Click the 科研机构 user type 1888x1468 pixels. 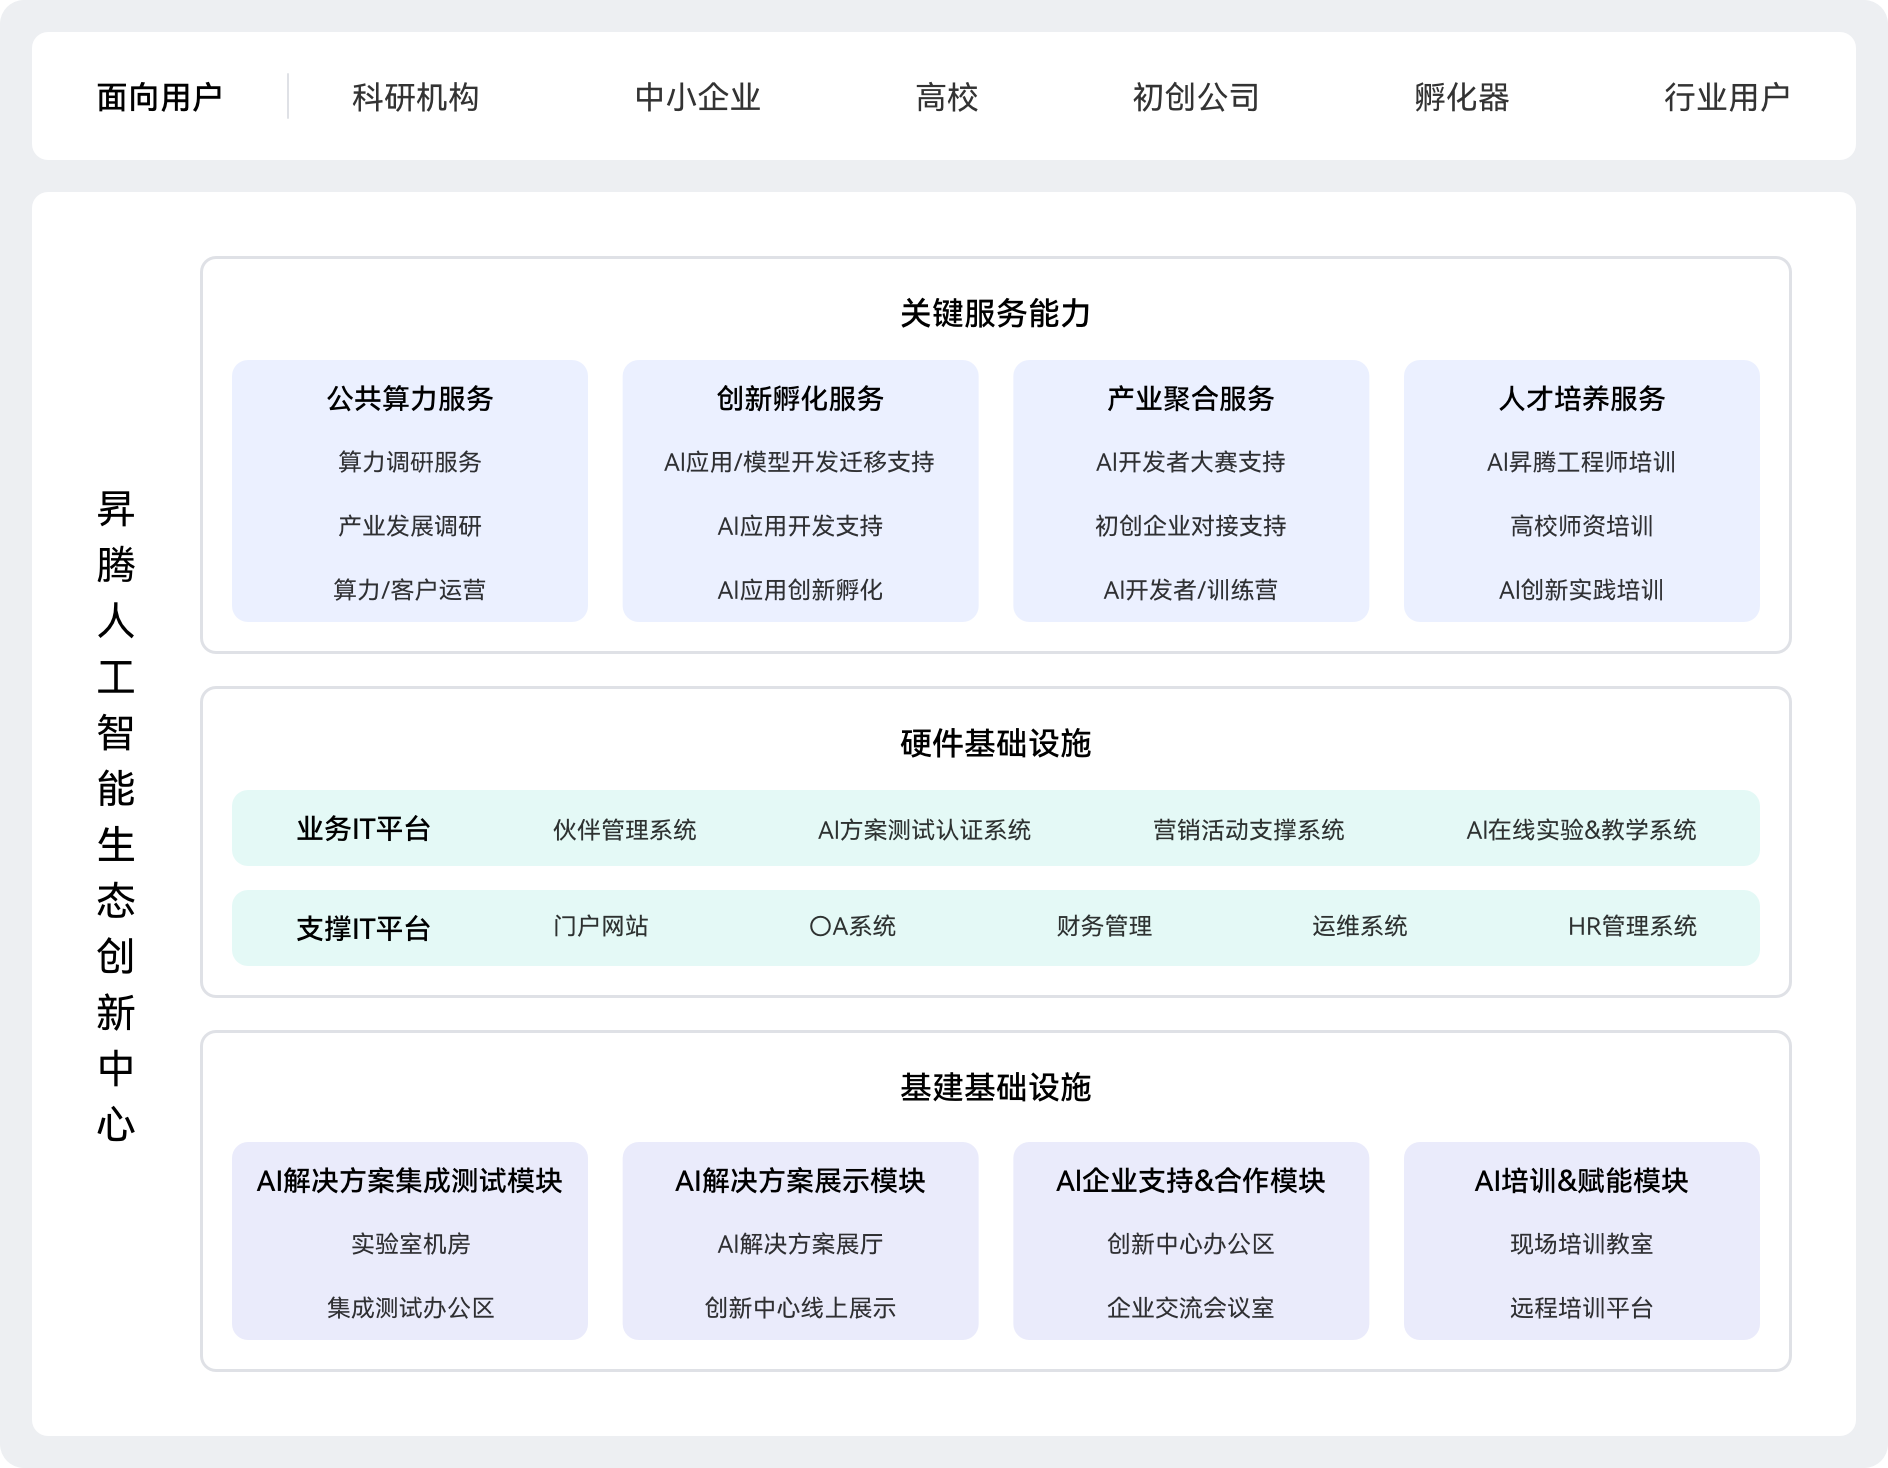coord(415,97)
